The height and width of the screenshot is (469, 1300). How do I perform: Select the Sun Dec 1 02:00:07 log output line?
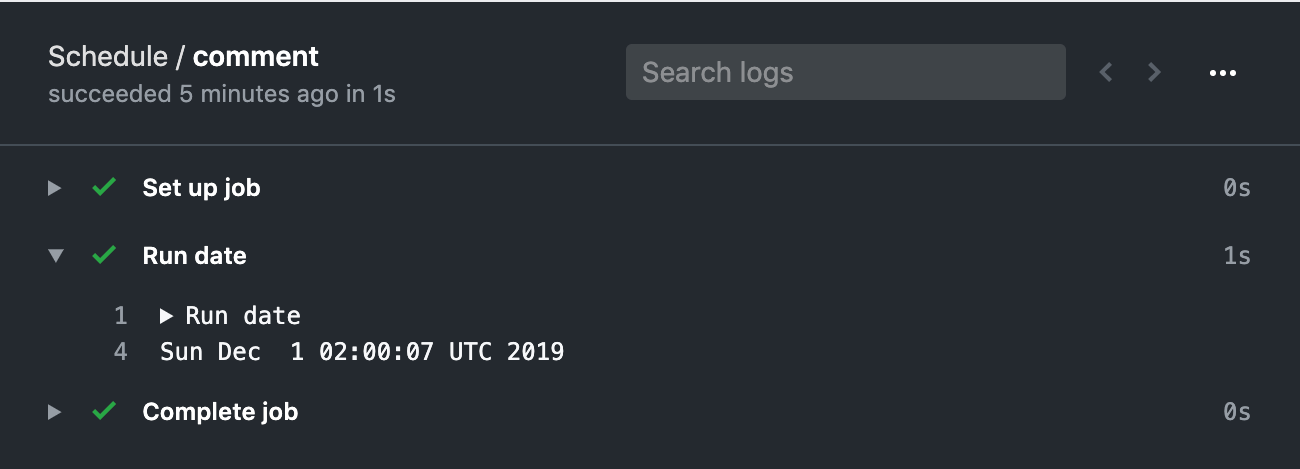tap(362, 351)
